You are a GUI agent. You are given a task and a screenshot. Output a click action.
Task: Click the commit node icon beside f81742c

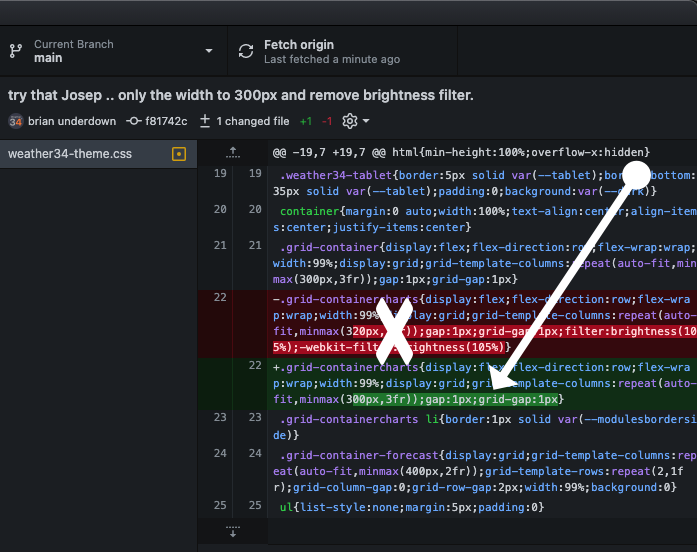pyautogui.click(x=133, y=121)
